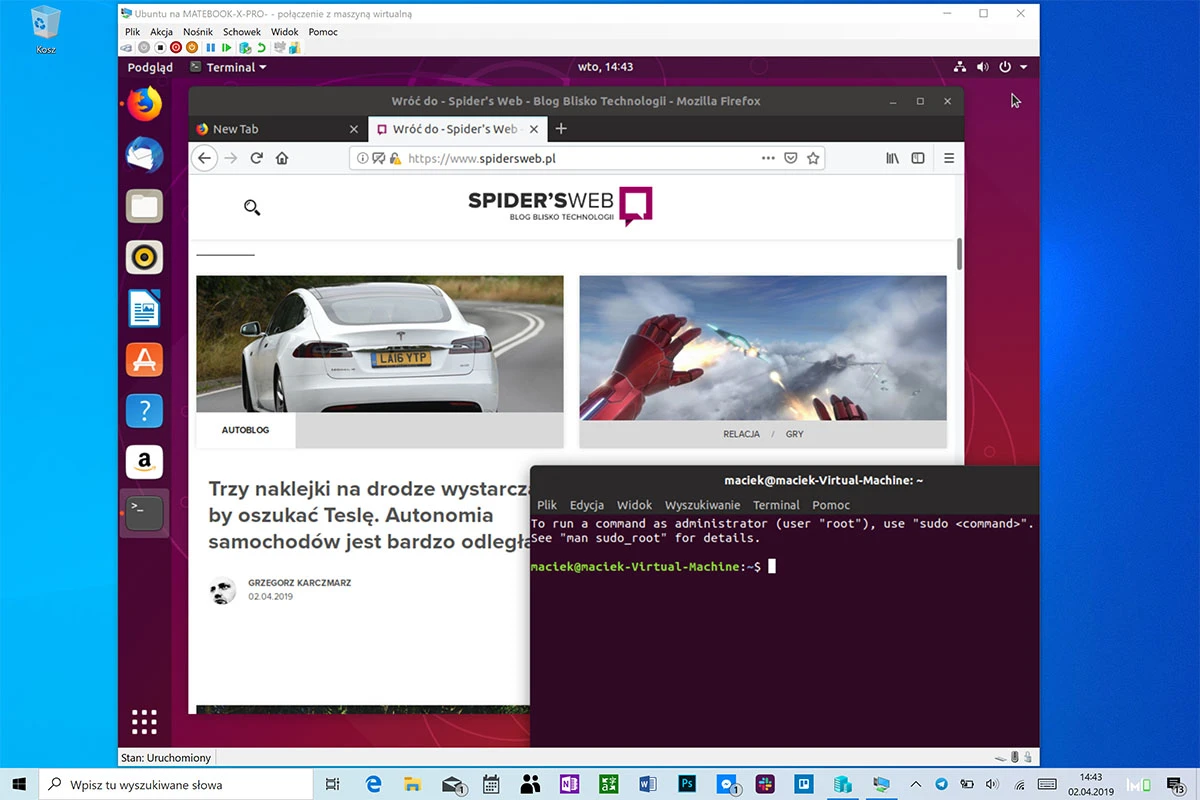Click the search magnifier on Spider's Web page
Screen dimensions: 1200x800
click(x=252, y=207)
